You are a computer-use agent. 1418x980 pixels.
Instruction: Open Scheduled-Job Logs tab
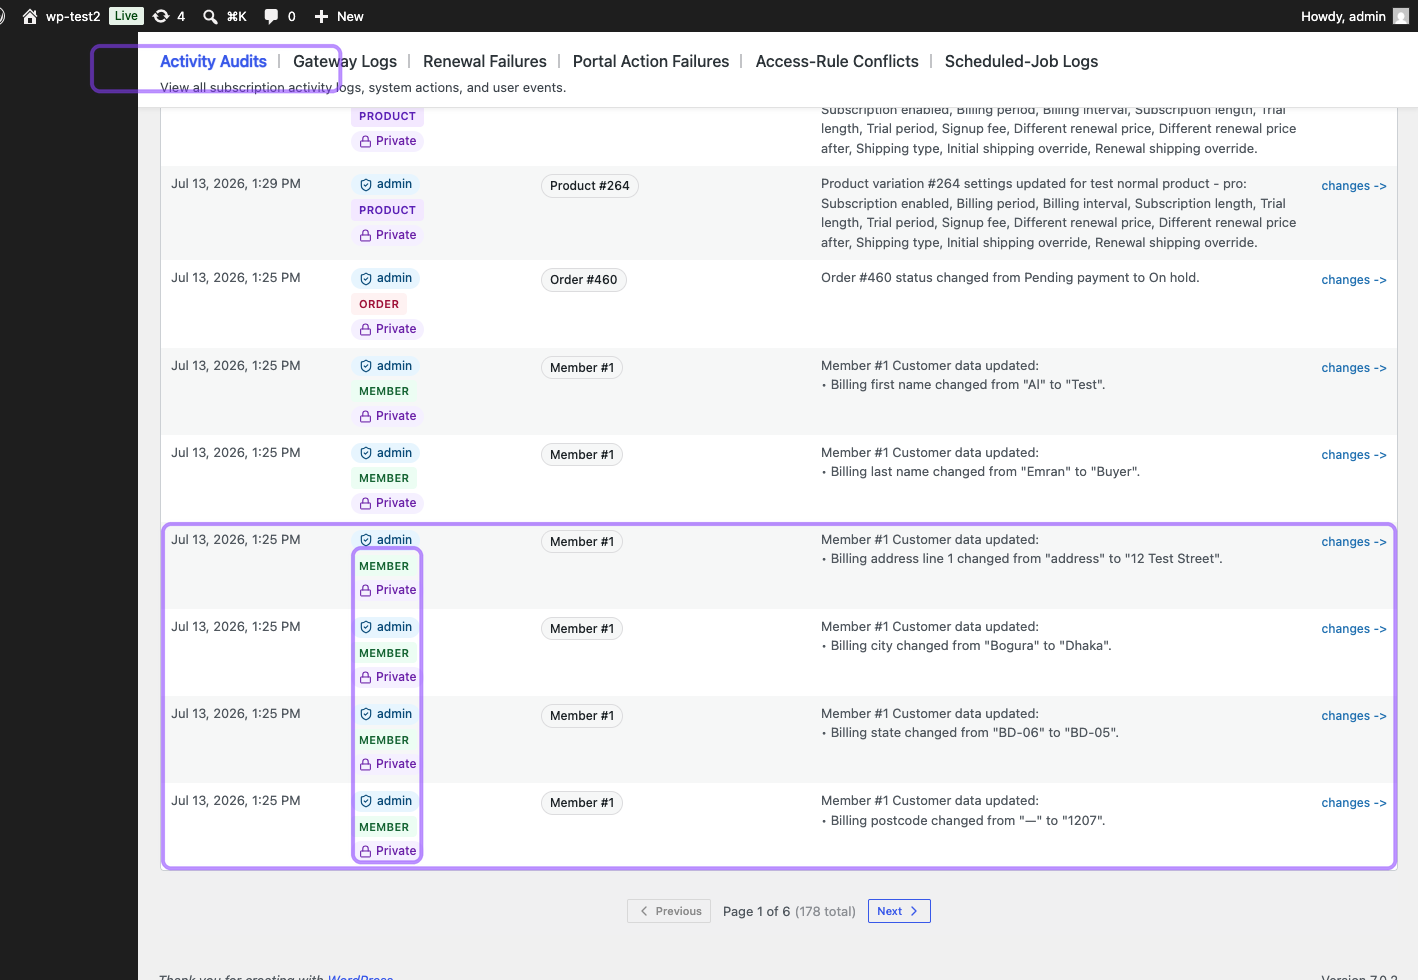pyautogui.click(x=1021, y=61)
